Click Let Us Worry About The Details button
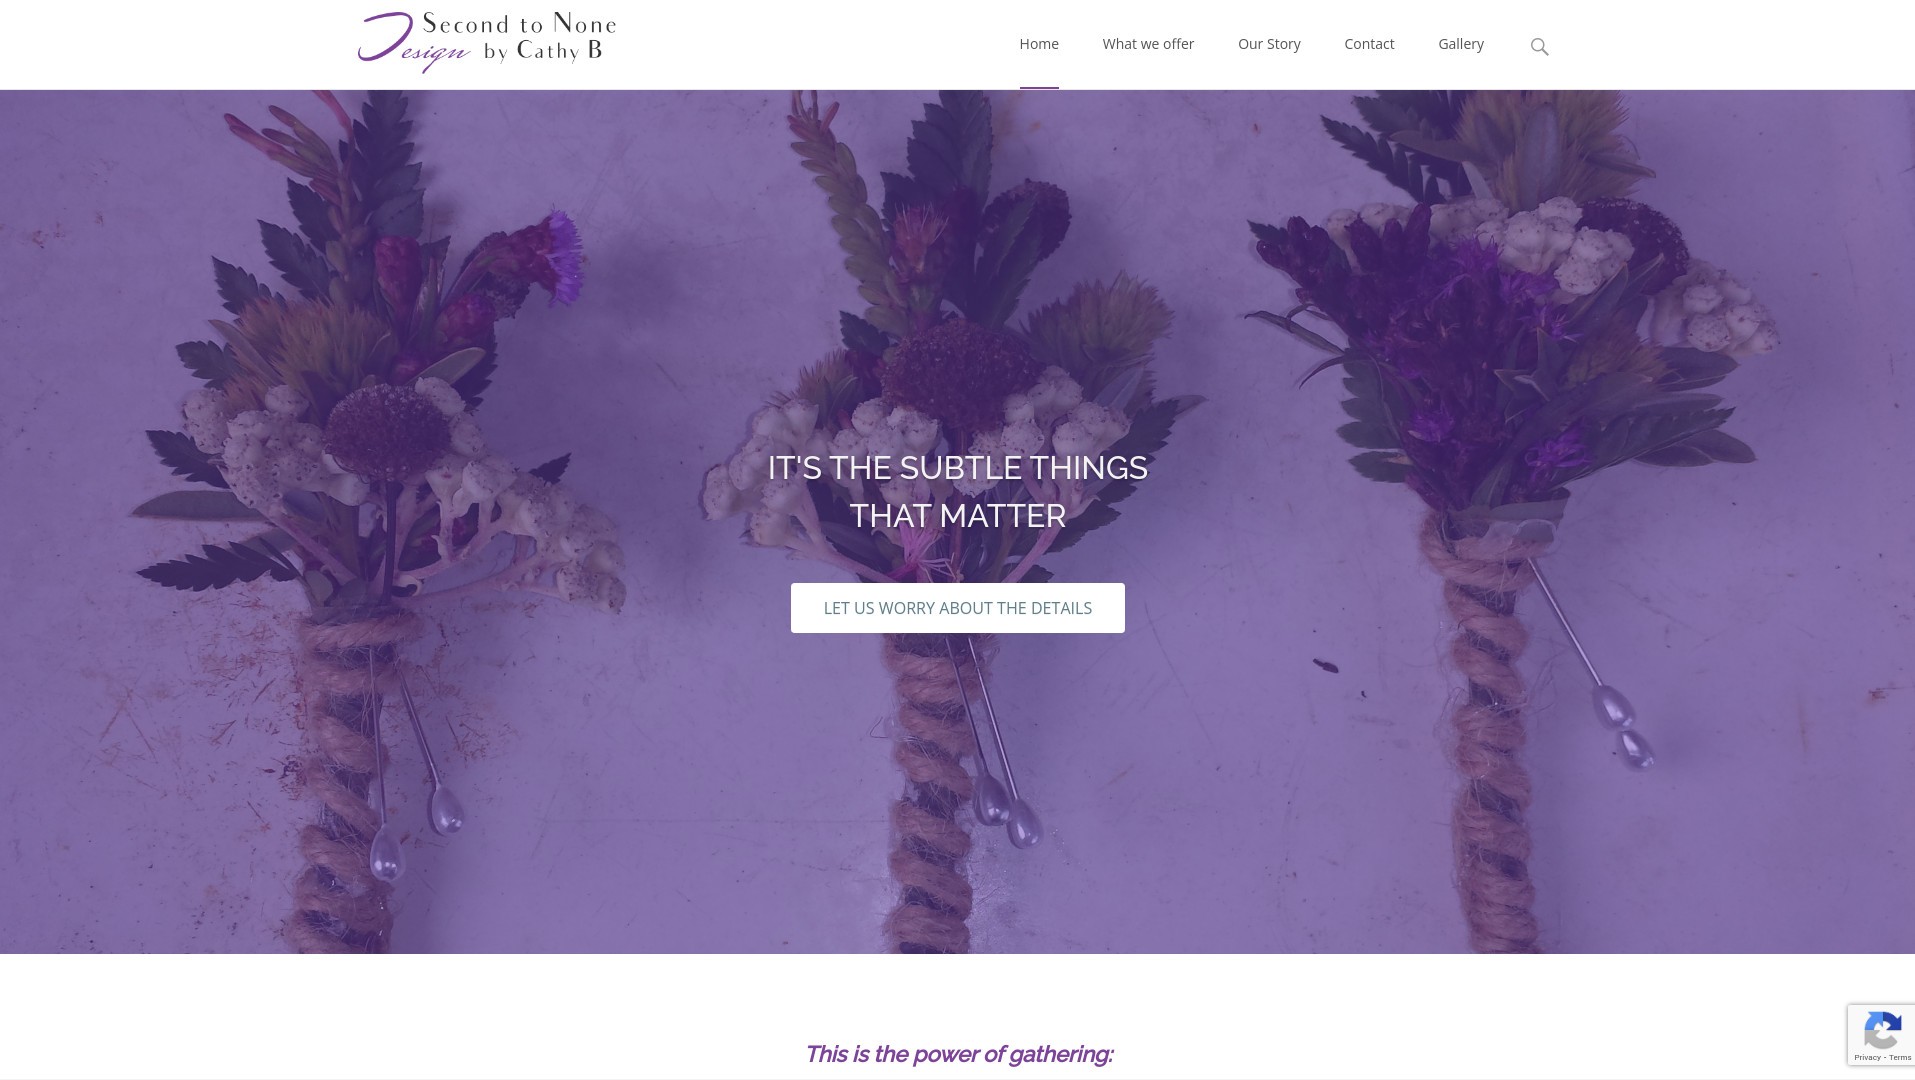Screen dimensions: 1915x1080 958,608
